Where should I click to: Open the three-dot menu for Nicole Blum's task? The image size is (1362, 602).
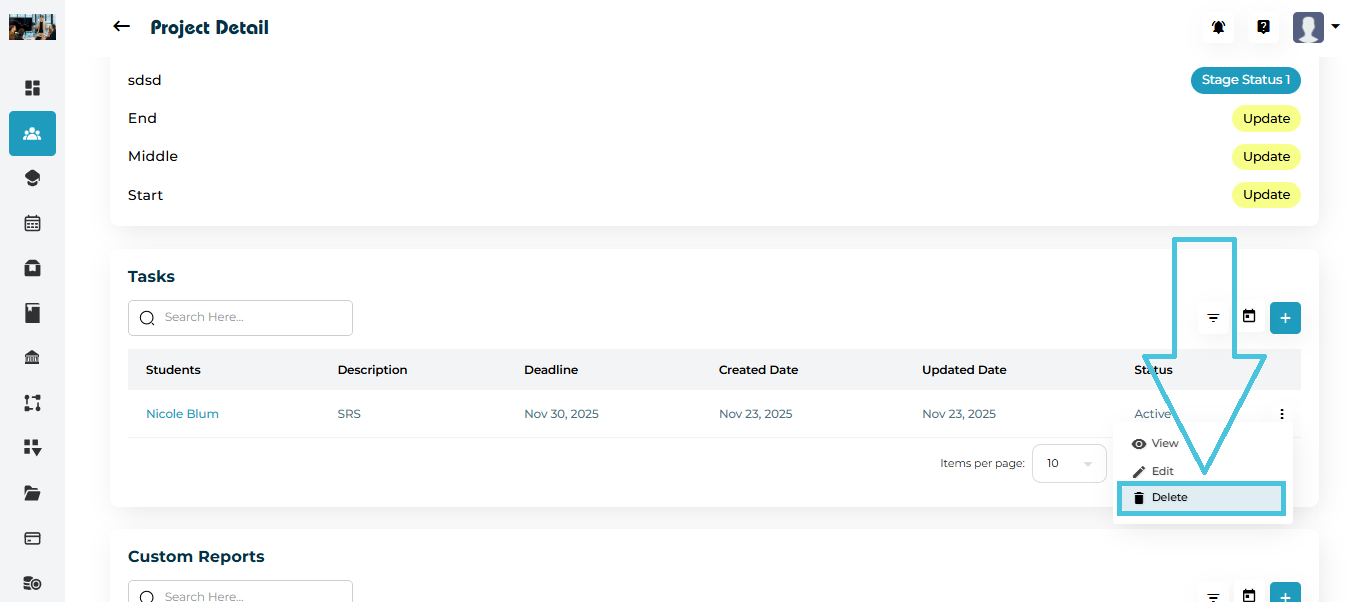coord(1281,414)
